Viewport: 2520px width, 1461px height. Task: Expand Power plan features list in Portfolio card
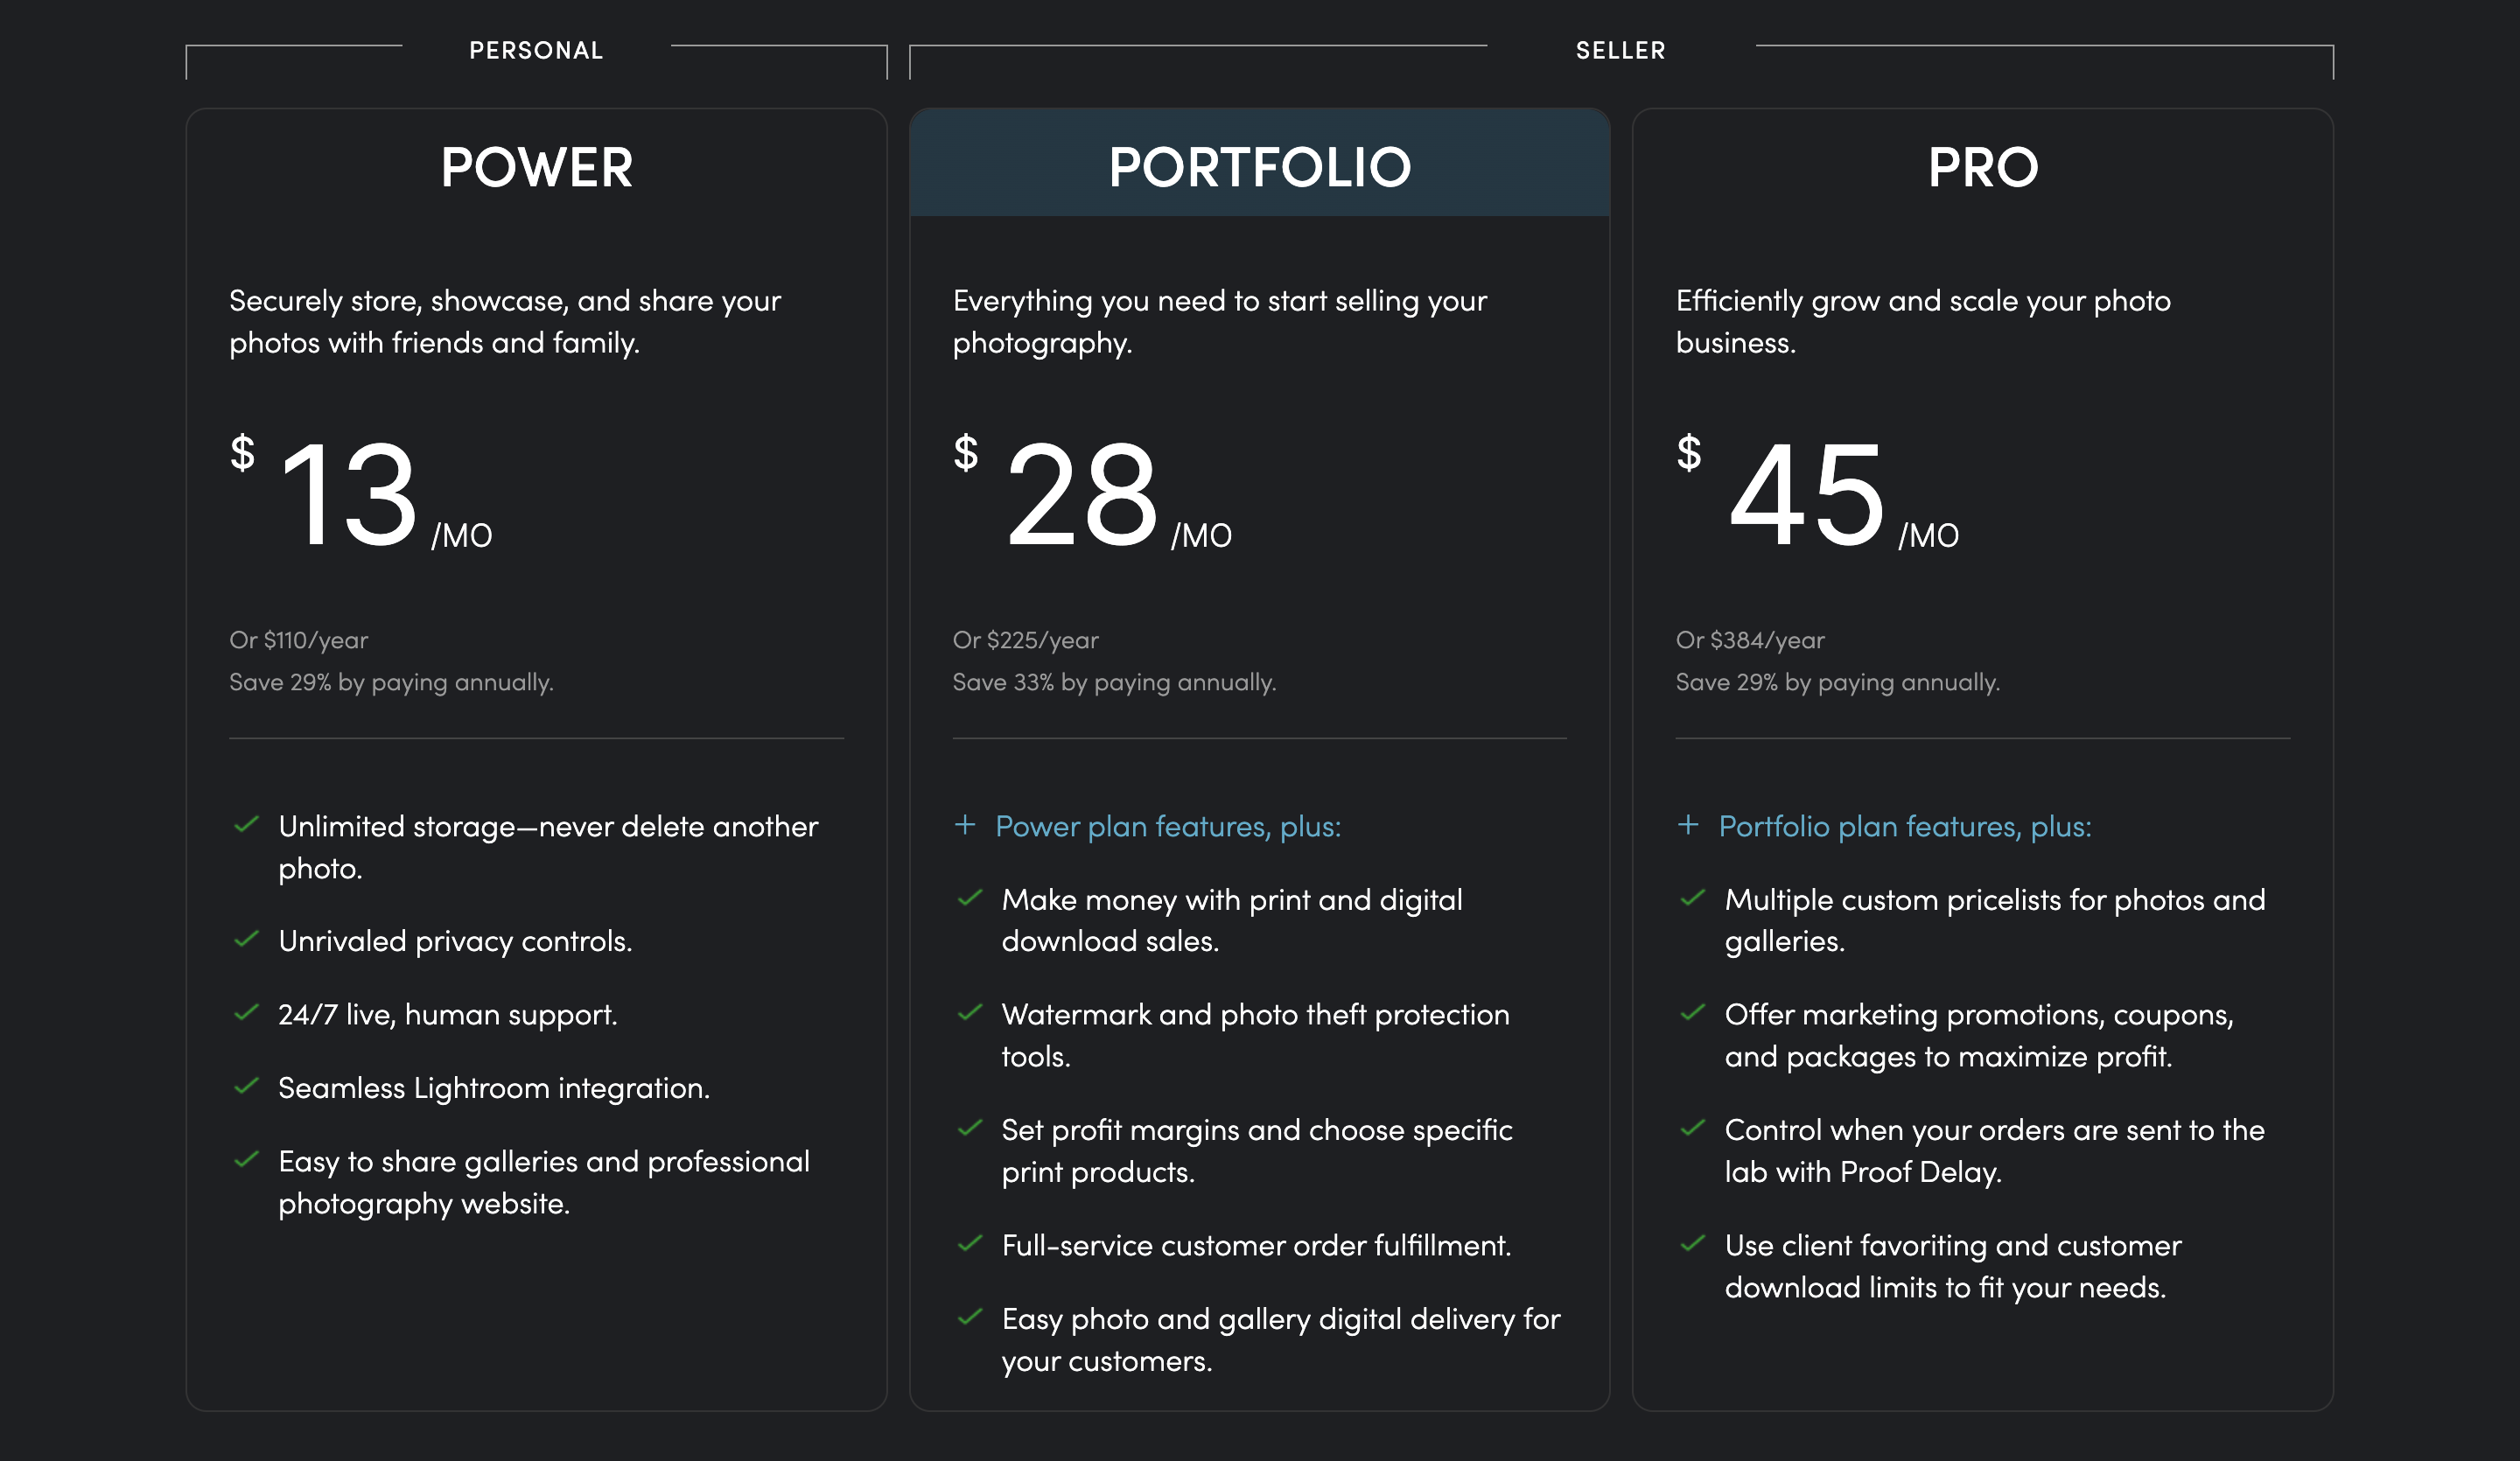pyautogui.click(x=1168, y=827)
